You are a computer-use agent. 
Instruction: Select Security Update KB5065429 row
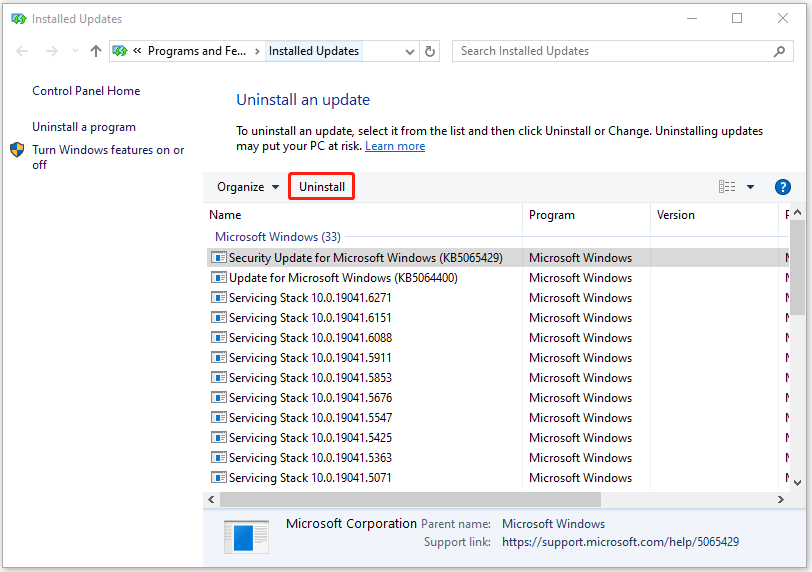[x=497, y=258]
